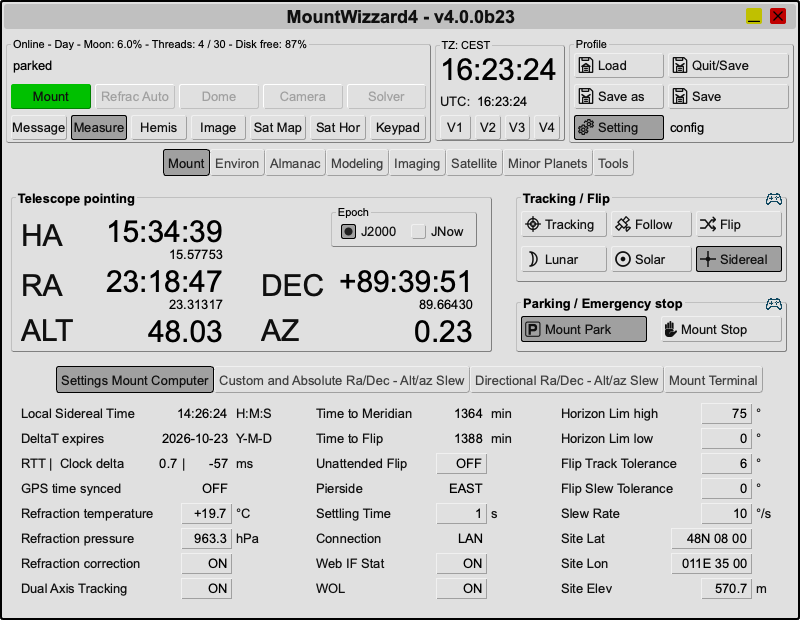Click the Camera status button
This screenshot has width=800, height=620.
[303, 96]
